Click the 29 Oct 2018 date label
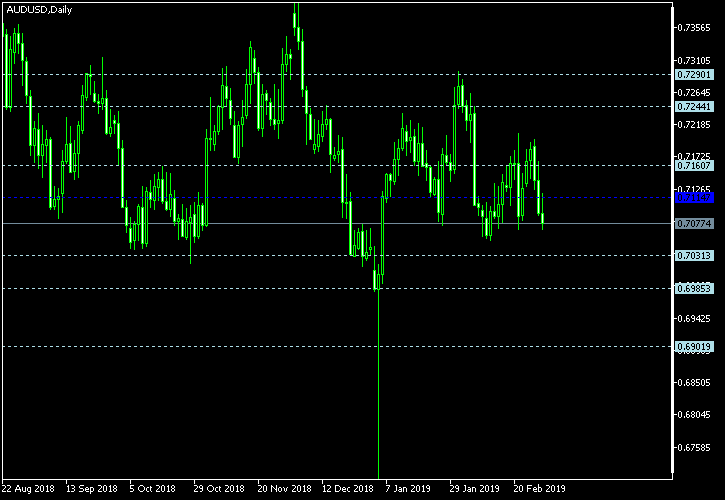725x500 pixels. point(219,489)
